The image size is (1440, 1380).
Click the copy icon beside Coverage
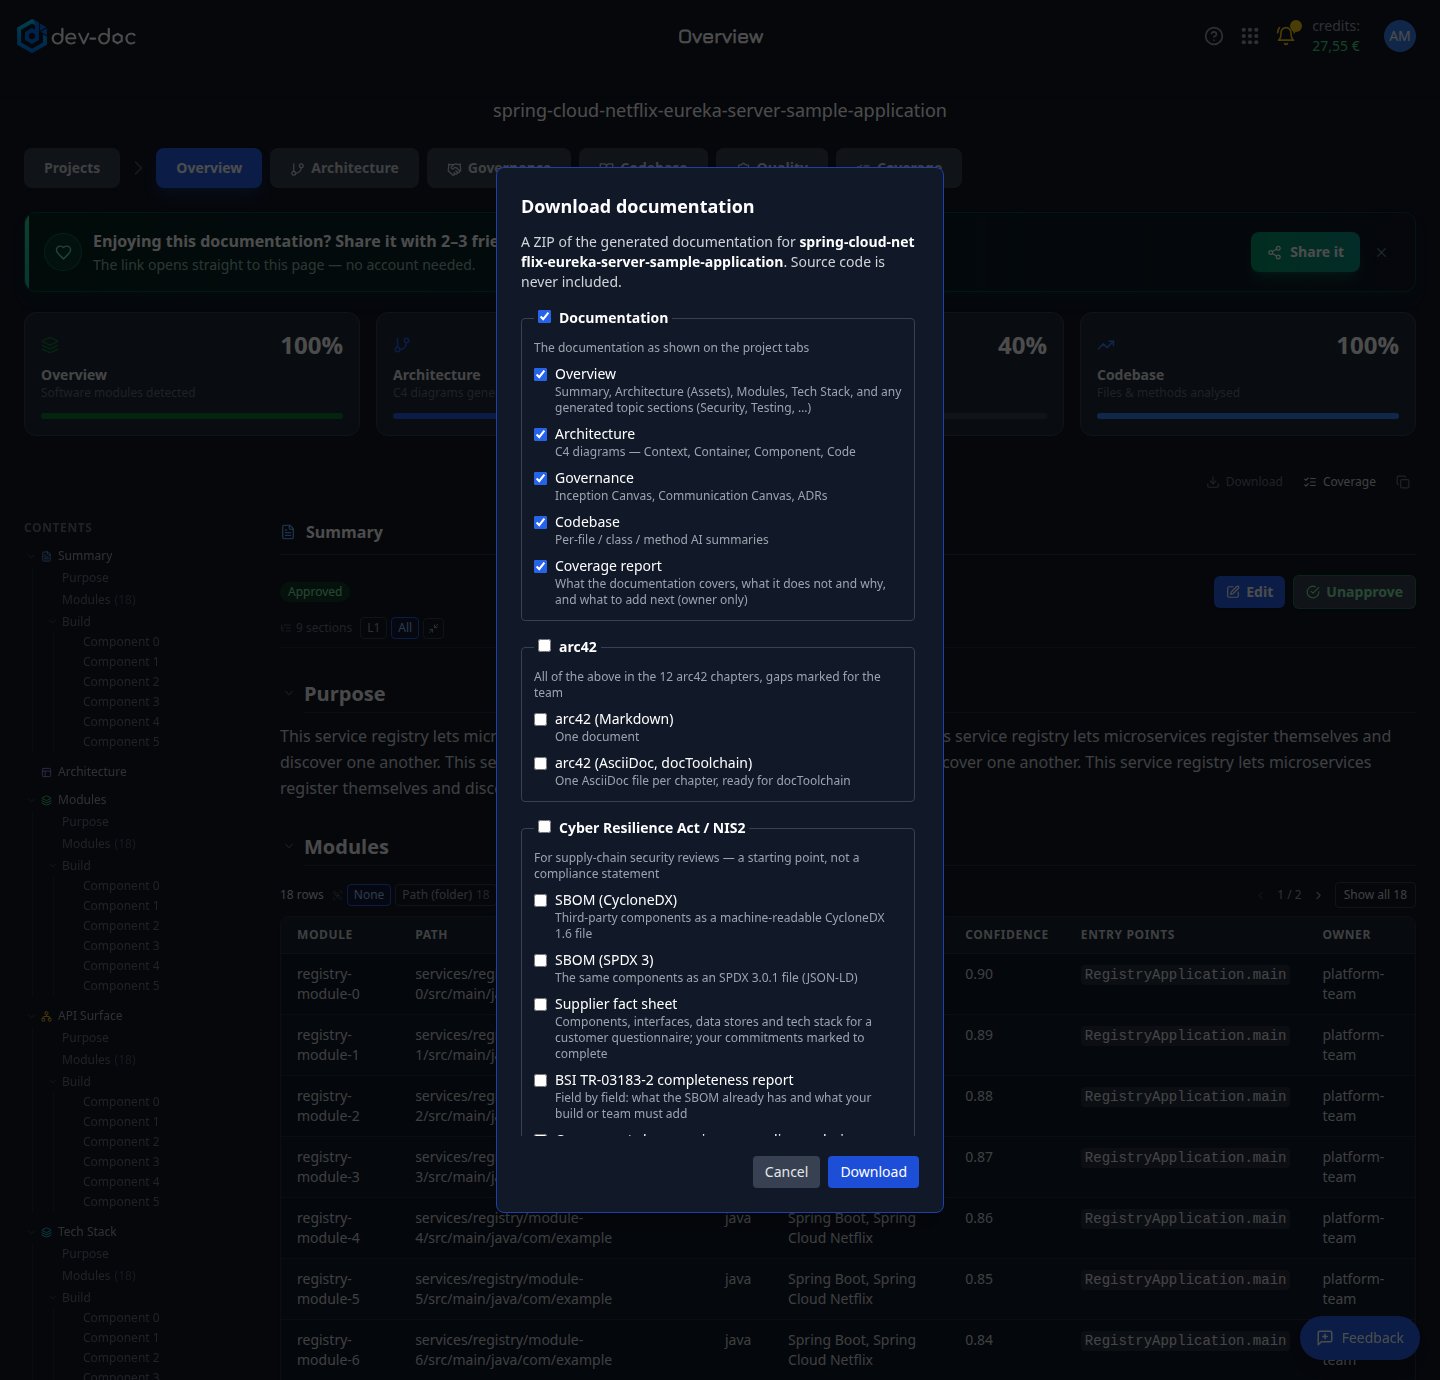coord(1403,482)
